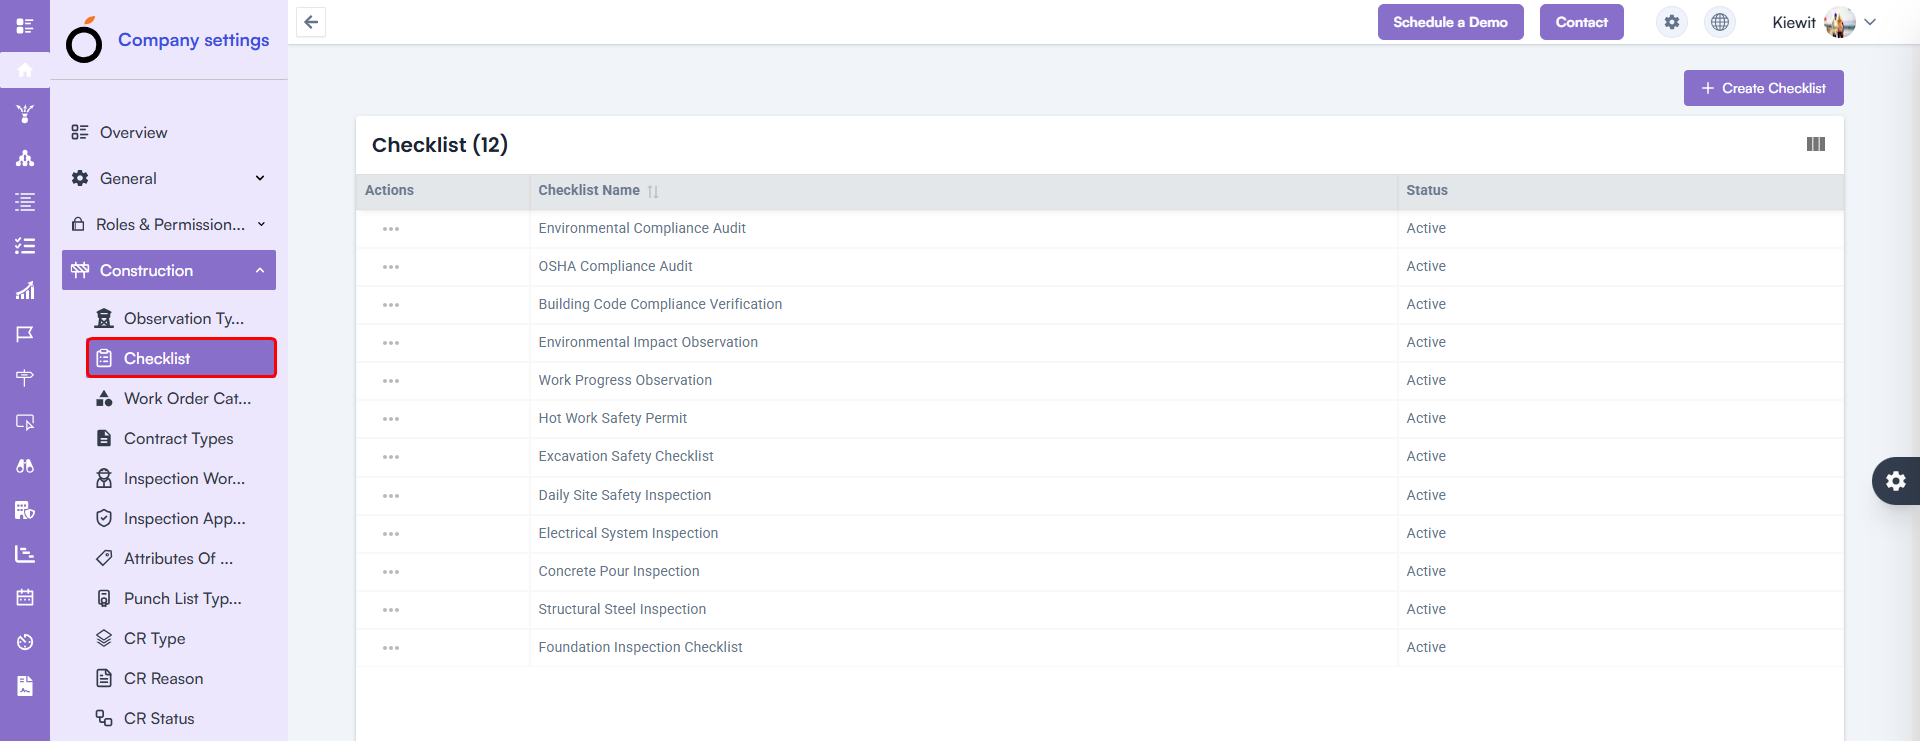Open Foundation Inspection Checklist link

coord(640,647)
